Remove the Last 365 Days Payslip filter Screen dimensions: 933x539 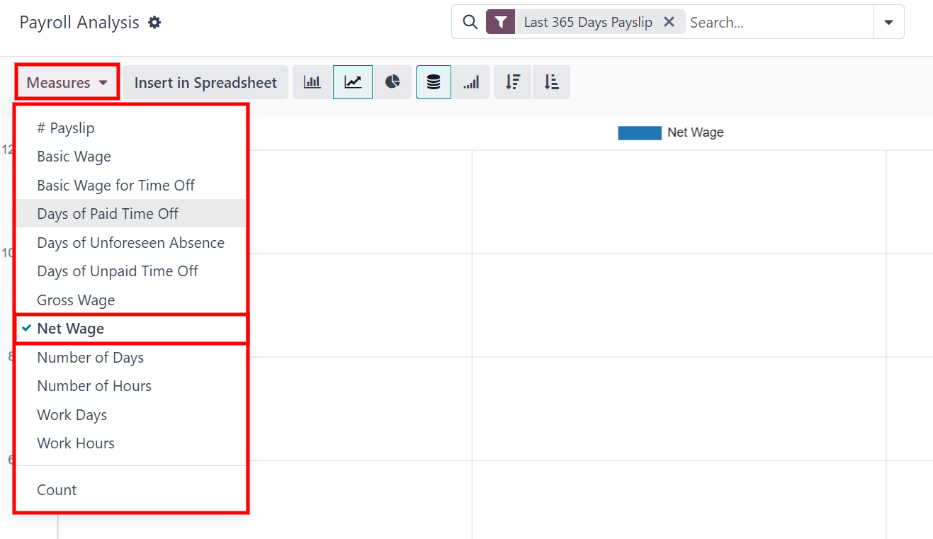(x=669, y=22)
